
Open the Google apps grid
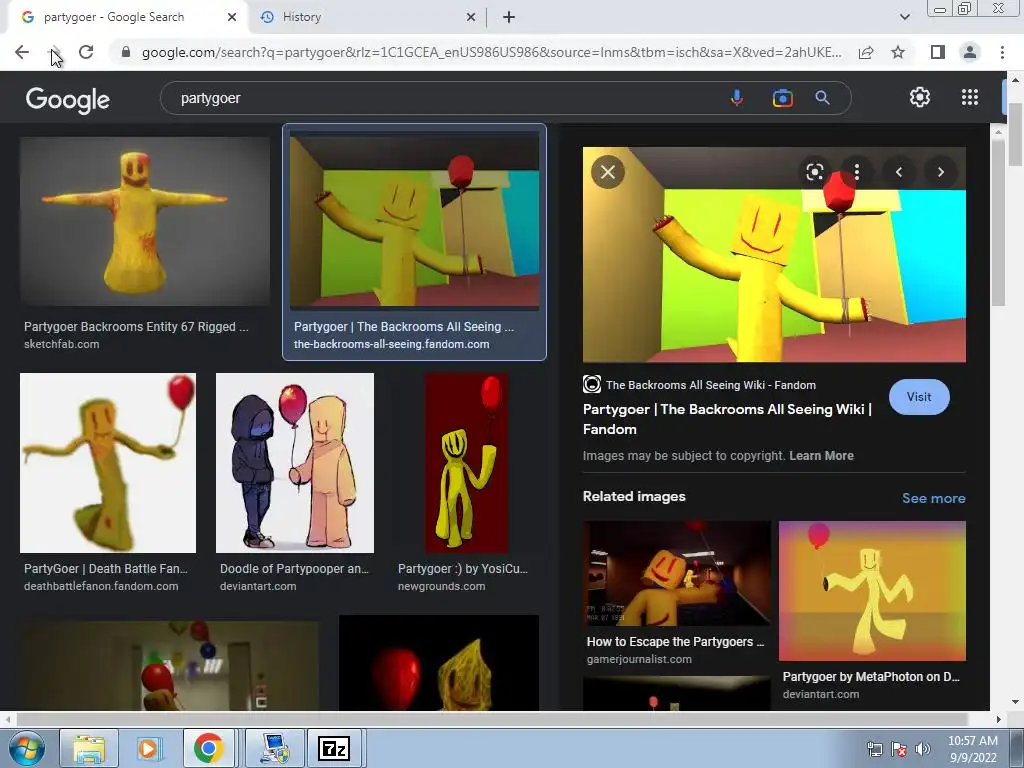tap(970, 97)
